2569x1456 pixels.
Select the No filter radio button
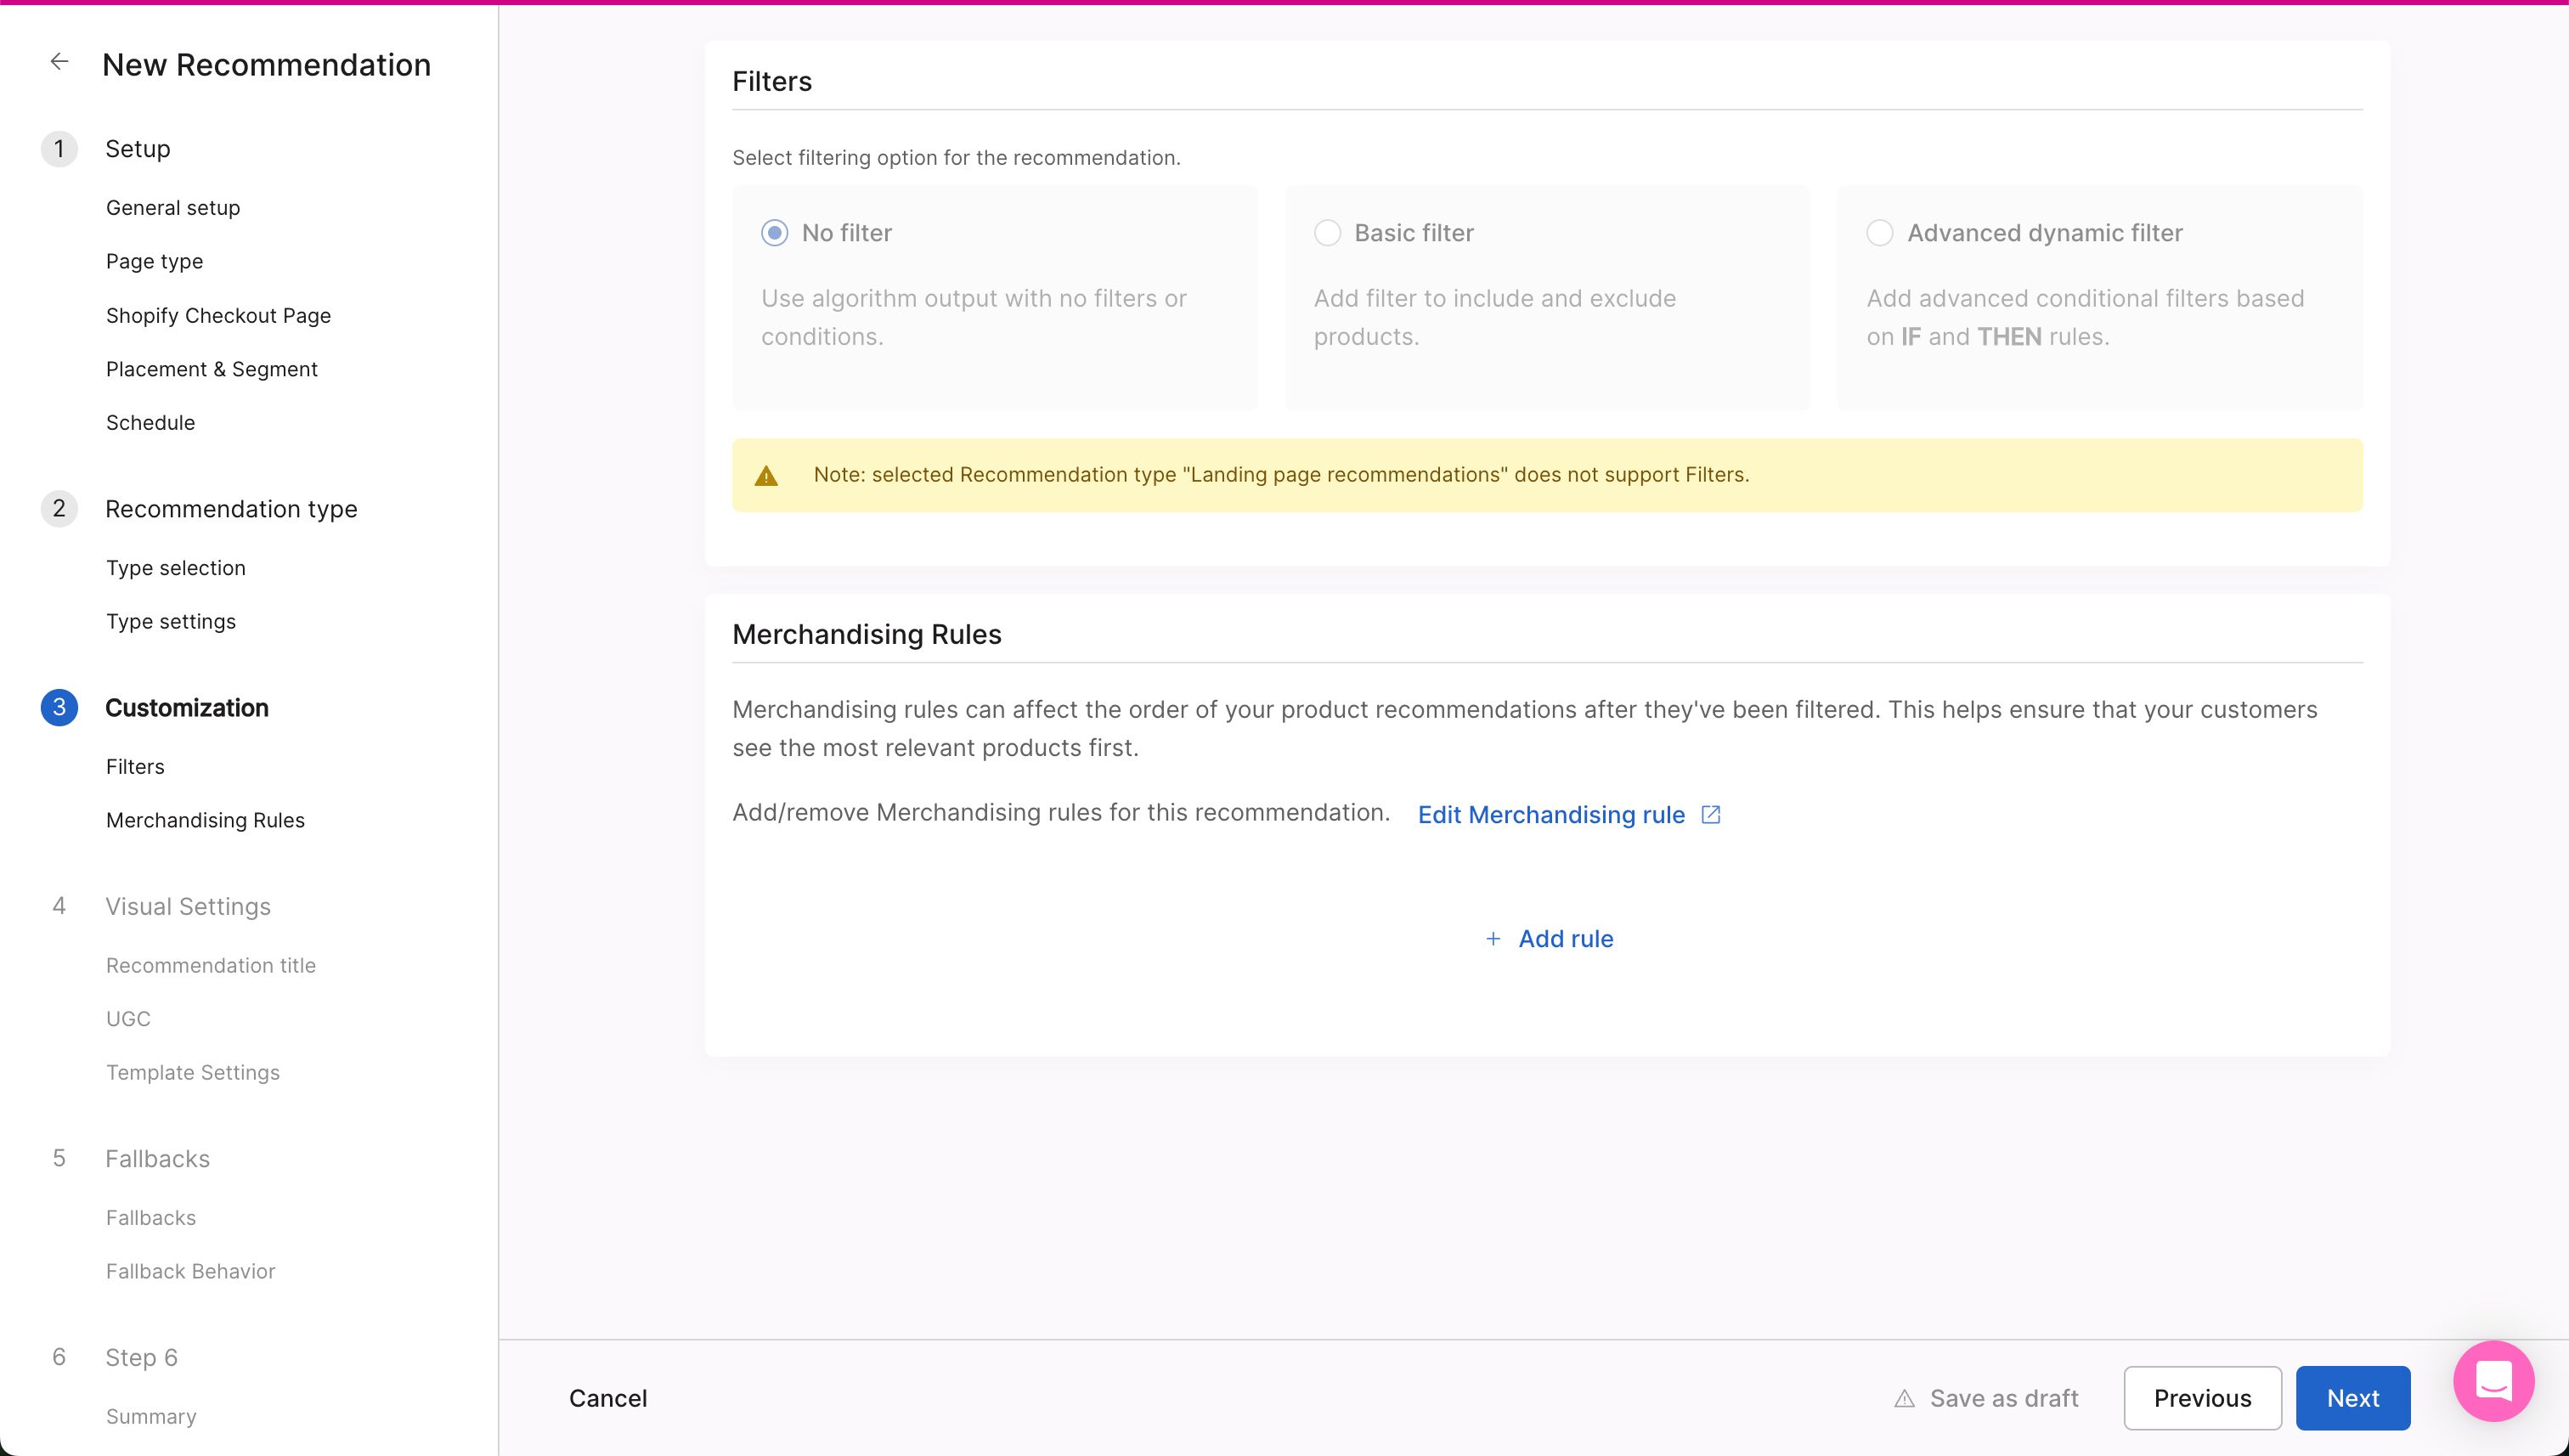pyautogui.click(x=774, y=233)
